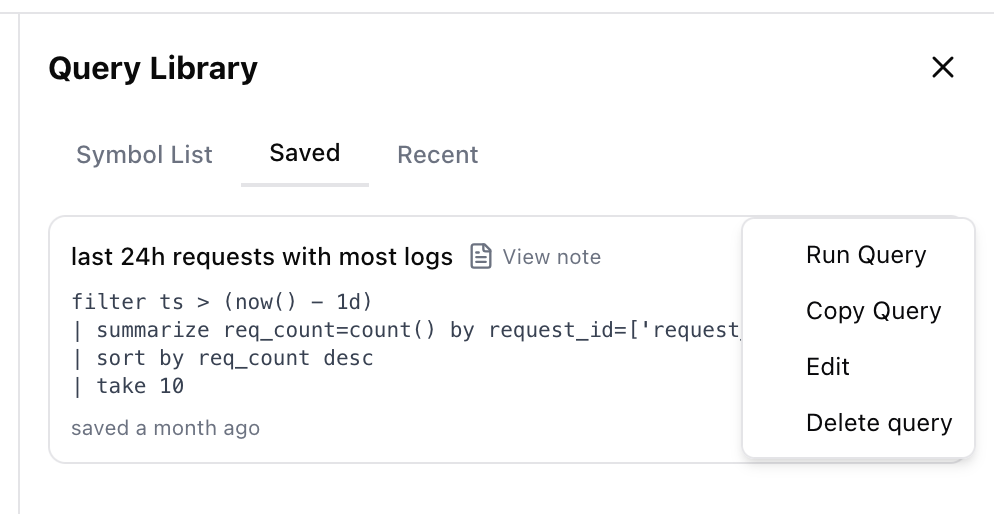This screenshot has height=514, width=994.
Task: Open the View note link
Action: 552,257
